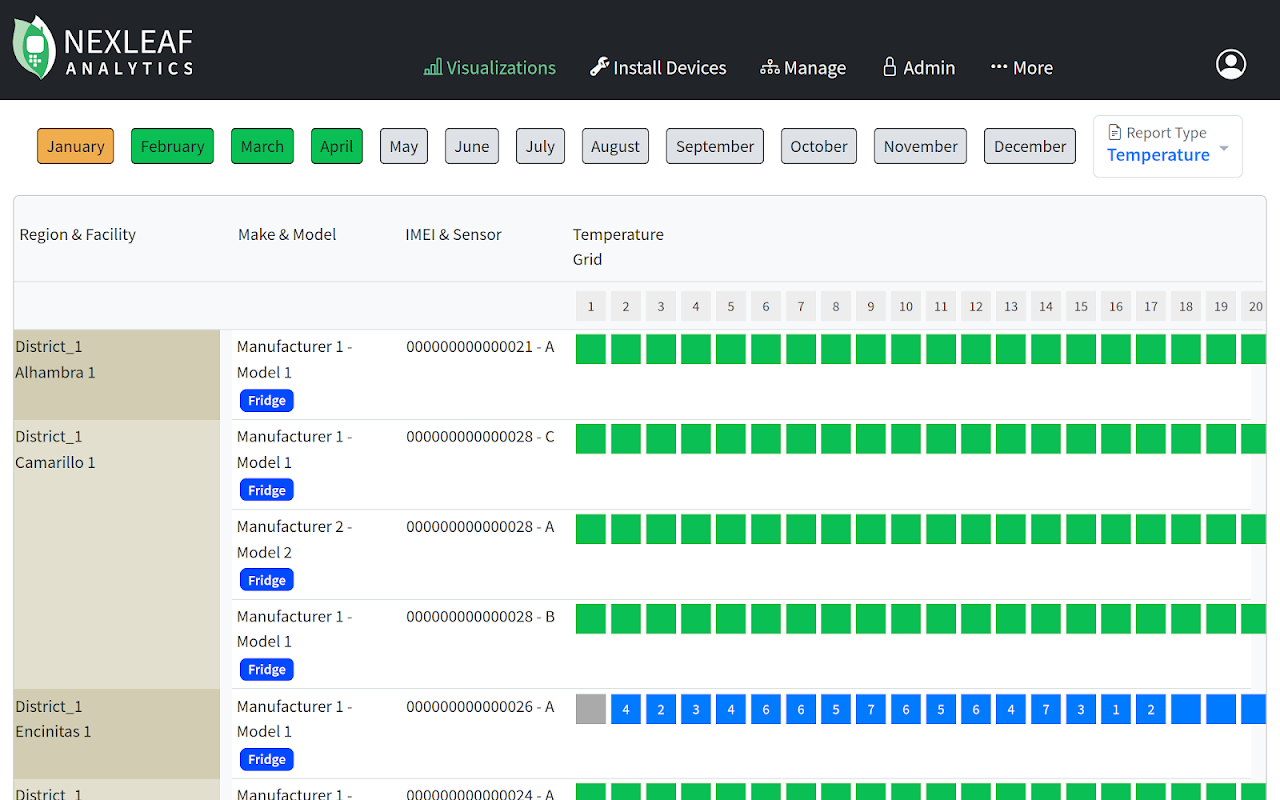Click the Nexleaf Analytics logo

tap(103, 49)
